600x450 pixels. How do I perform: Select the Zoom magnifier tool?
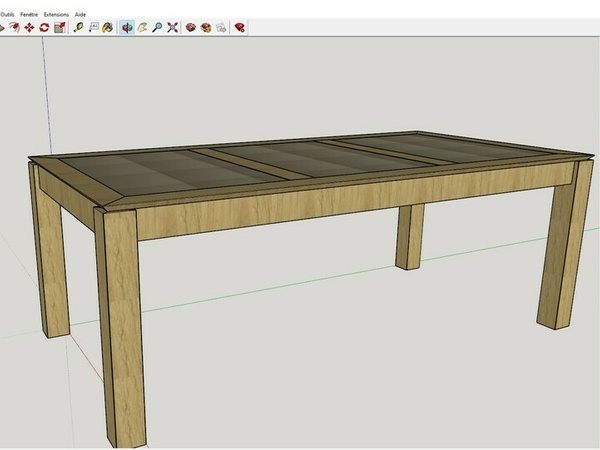point(158,27)
